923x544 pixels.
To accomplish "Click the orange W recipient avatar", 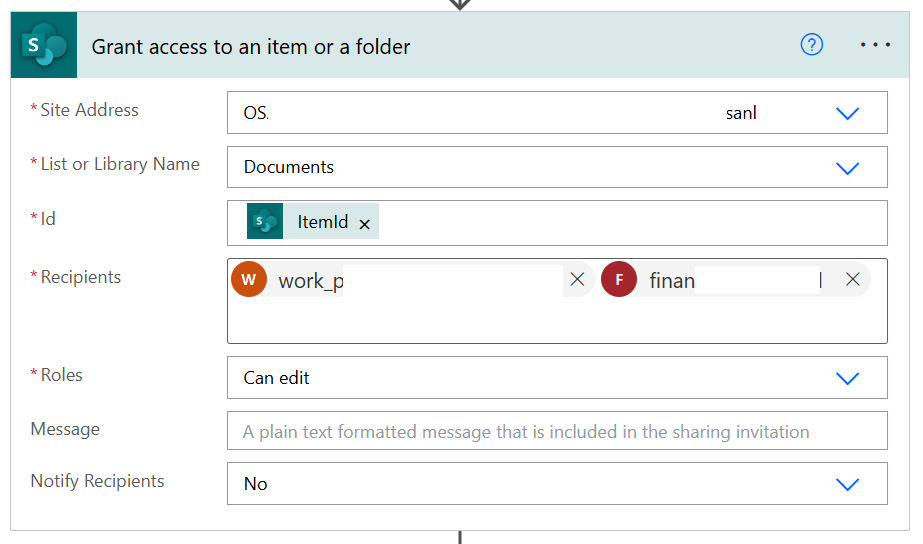I will [249, 280].
